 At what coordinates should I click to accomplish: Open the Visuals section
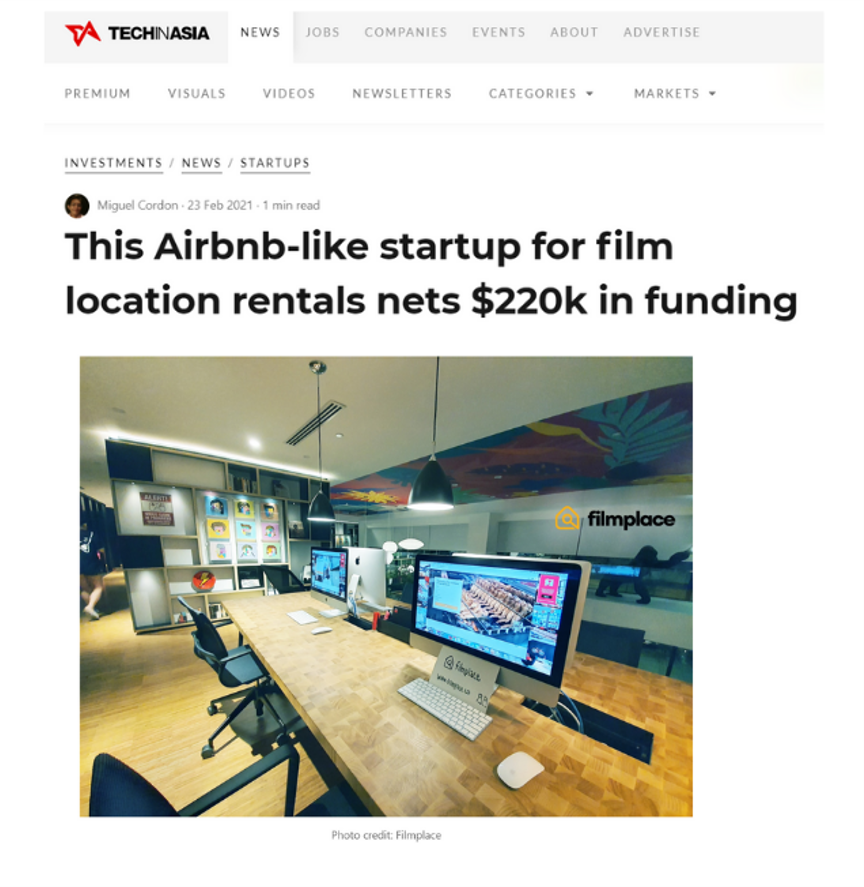[196, 93]
